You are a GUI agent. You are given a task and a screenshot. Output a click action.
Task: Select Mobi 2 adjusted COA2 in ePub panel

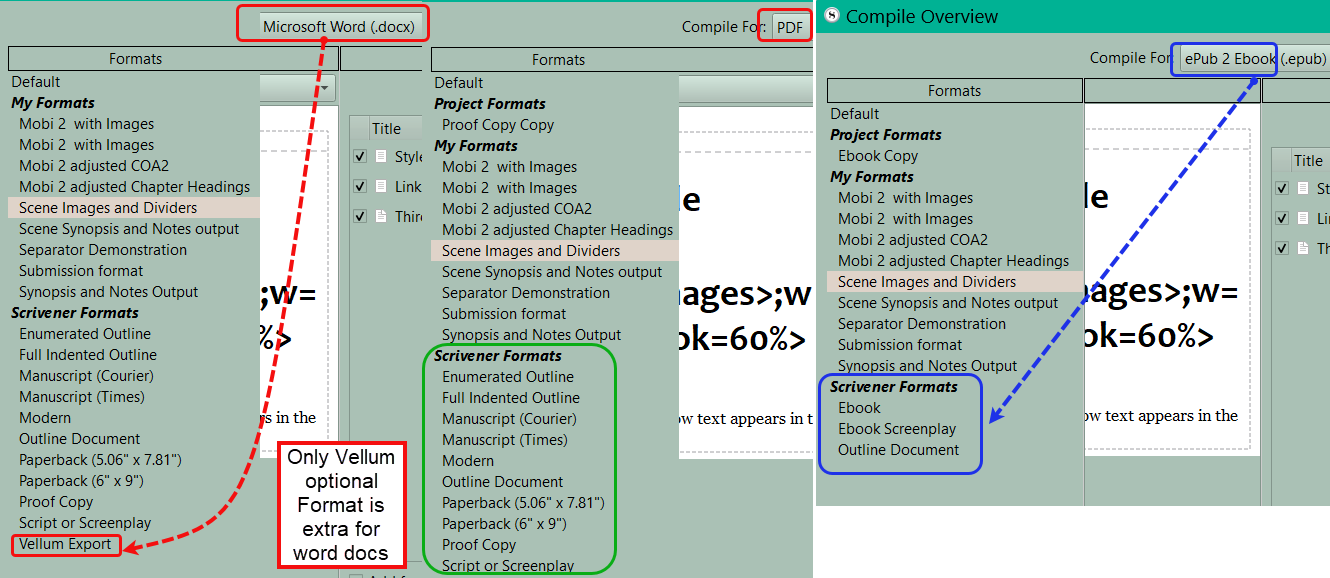(x=913, y=240)
